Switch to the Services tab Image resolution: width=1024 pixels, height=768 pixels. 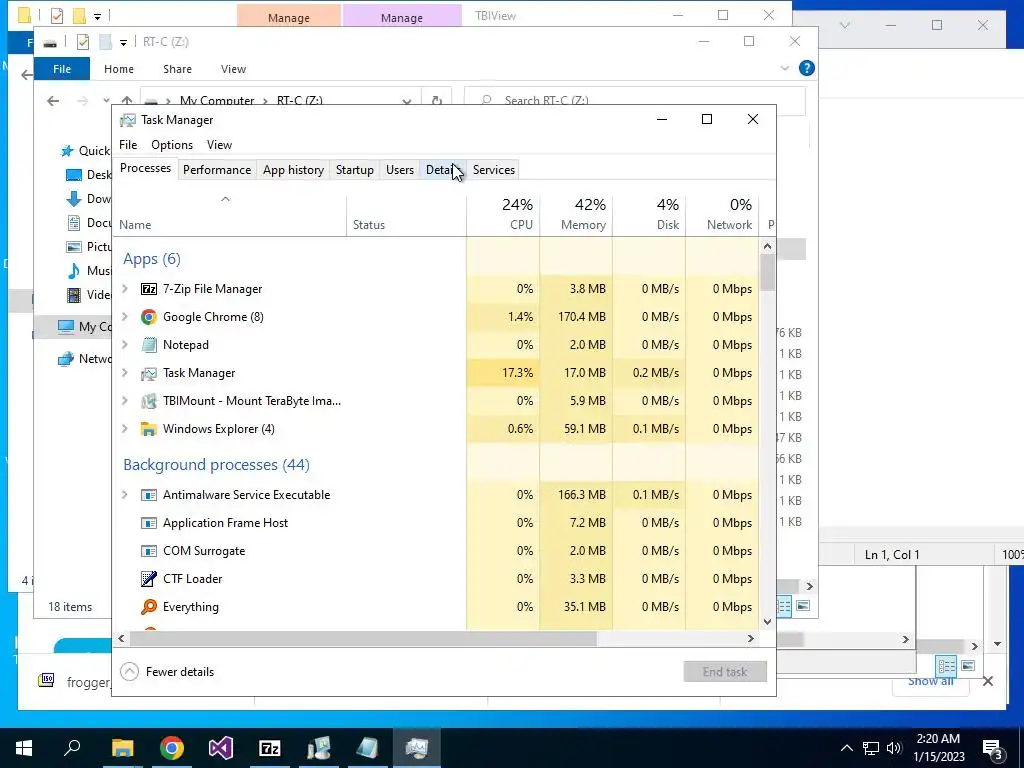[494, 170]
